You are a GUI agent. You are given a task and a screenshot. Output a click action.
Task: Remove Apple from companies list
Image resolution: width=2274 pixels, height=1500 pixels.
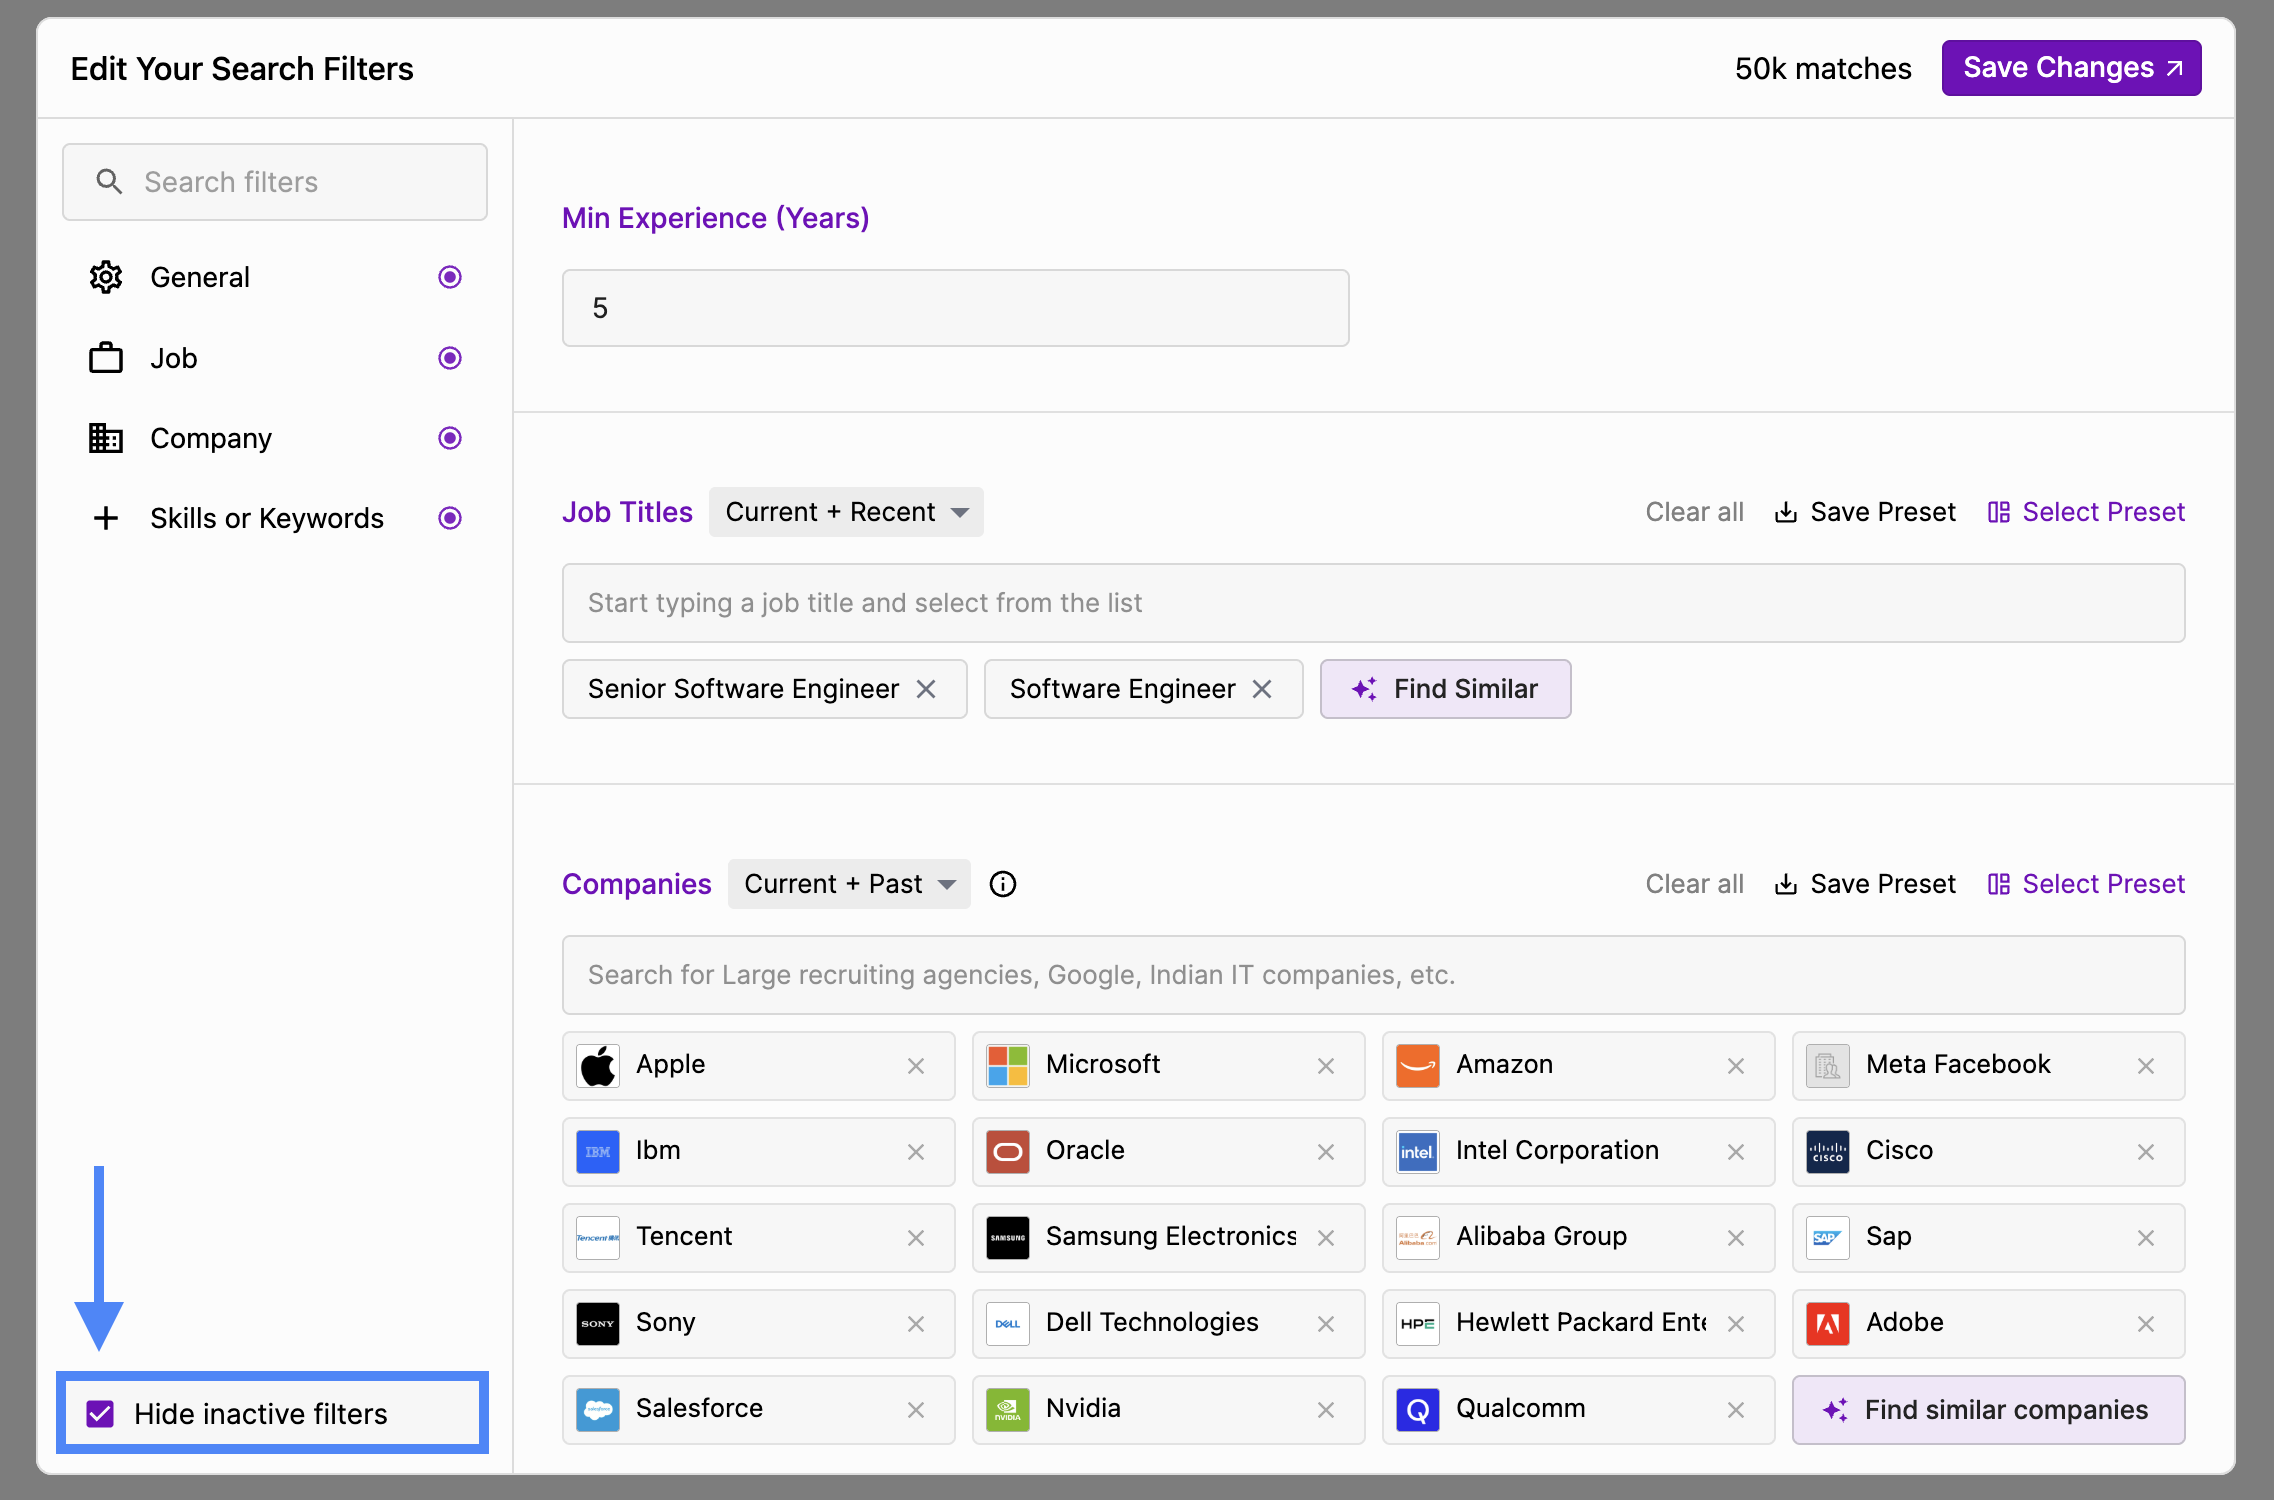coord(915,1066)
